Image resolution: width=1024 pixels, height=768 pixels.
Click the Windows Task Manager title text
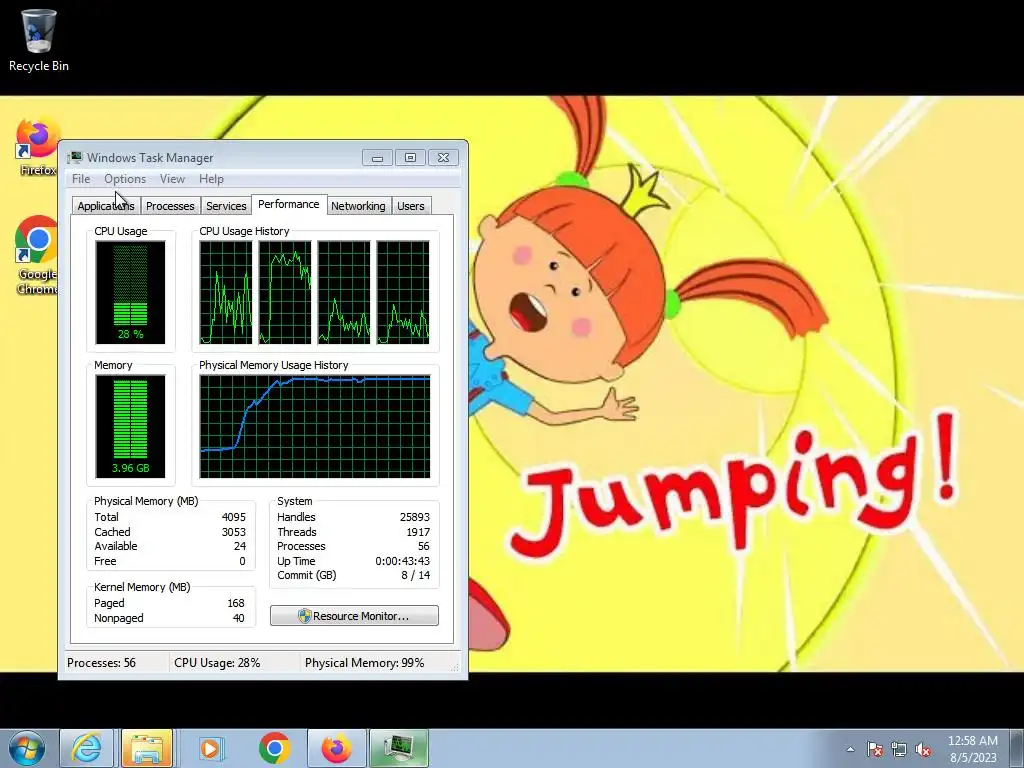(150, 157)
